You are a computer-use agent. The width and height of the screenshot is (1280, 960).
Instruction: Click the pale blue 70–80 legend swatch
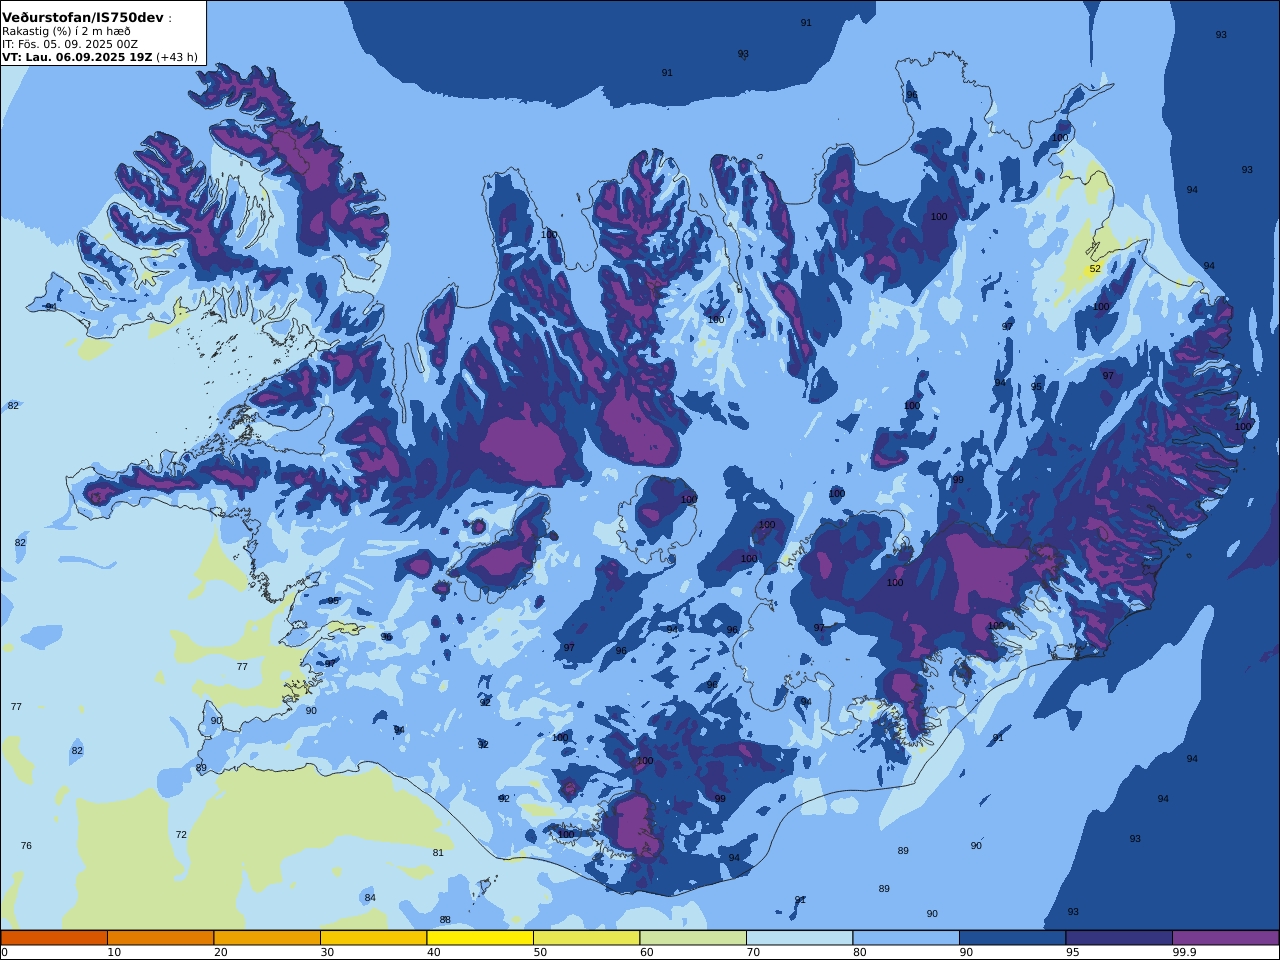799,938
